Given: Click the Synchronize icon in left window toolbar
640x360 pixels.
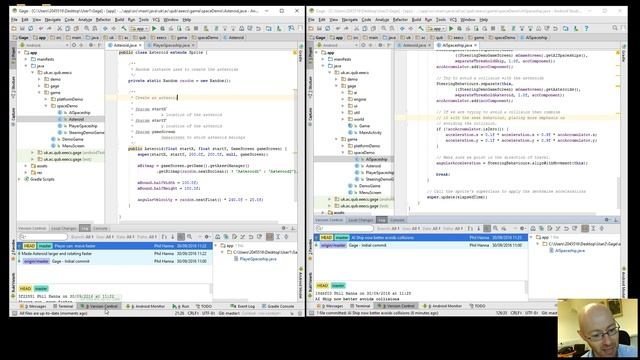Looking at the screenshot, I should tap(31, 29).
